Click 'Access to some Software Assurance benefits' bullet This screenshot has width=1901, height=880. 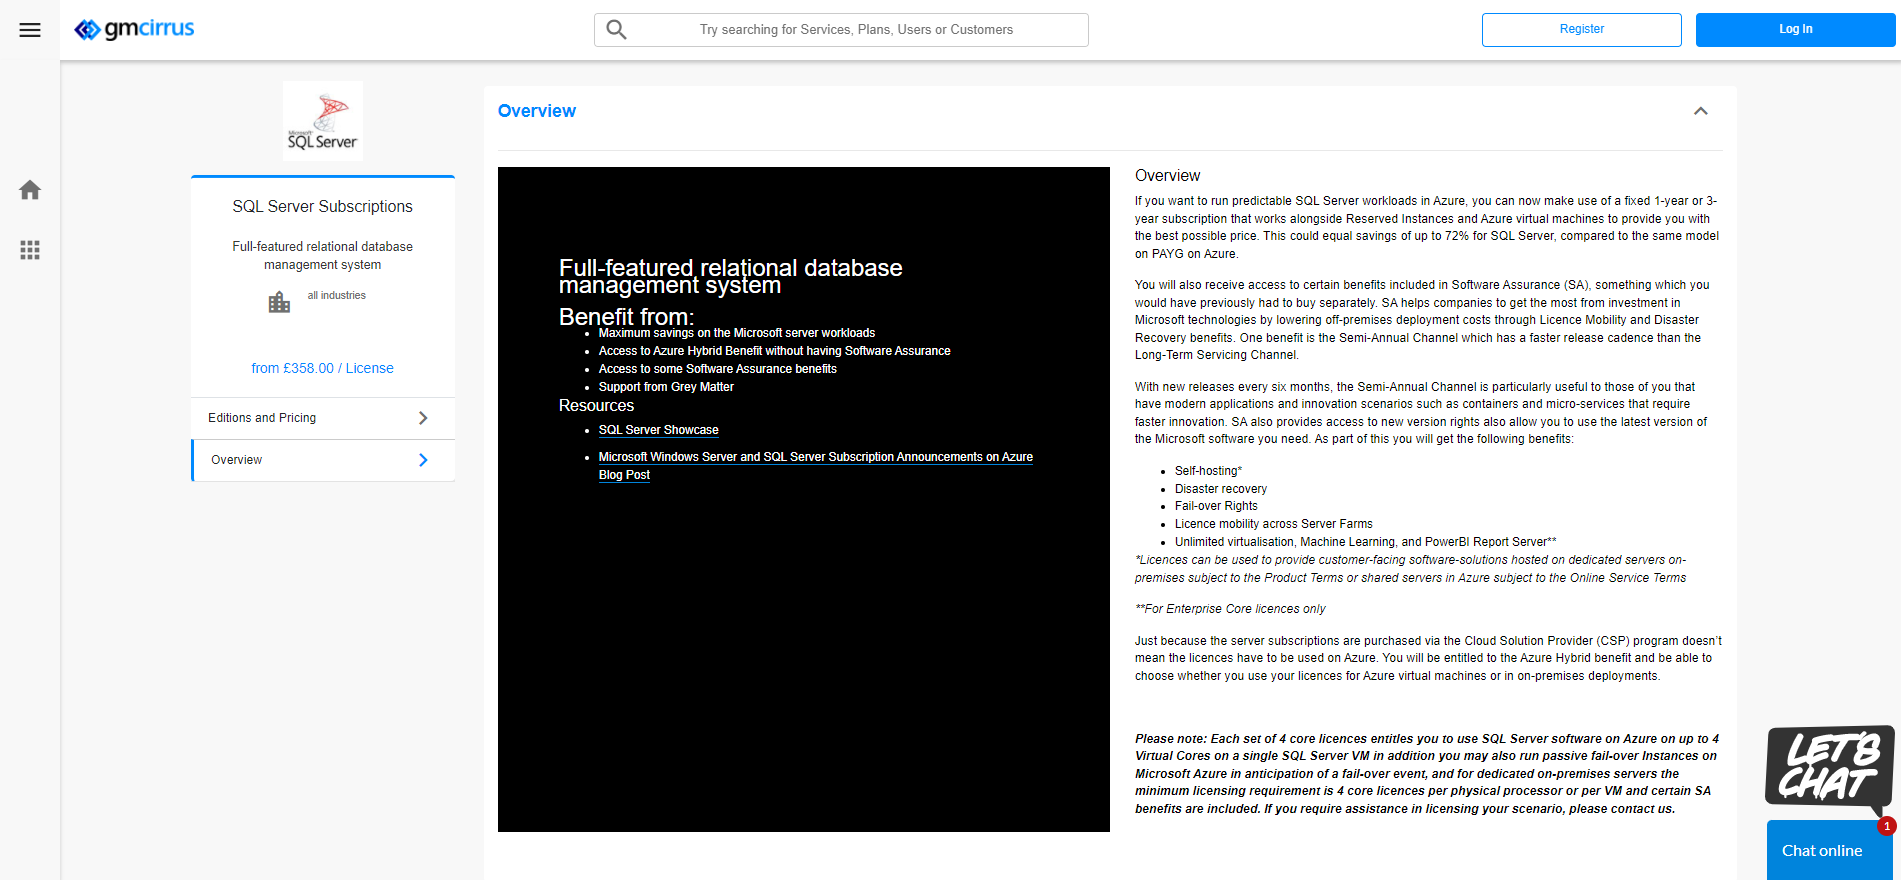tap(718, 369)
